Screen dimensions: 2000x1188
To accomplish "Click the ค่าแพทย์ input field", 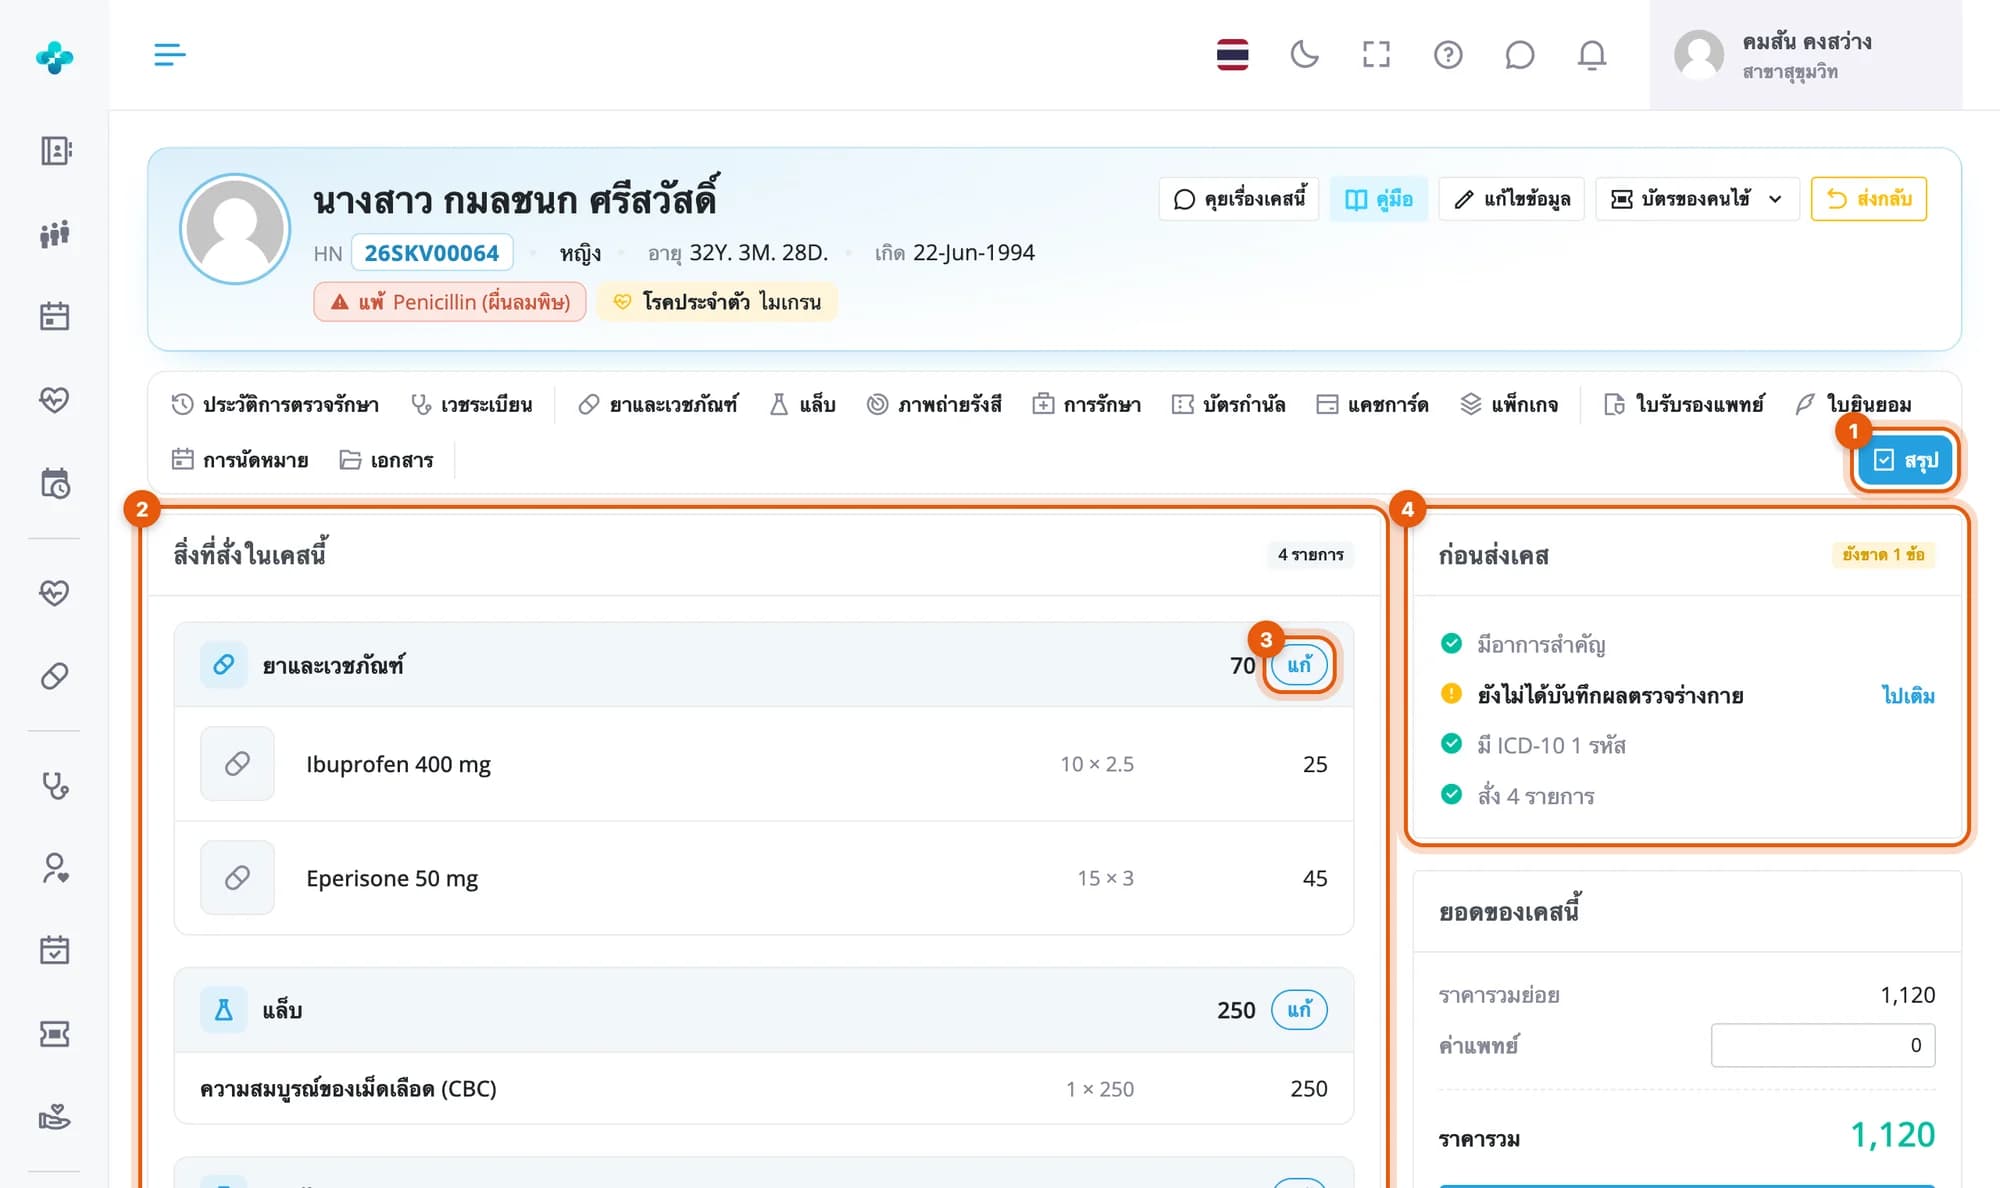I will tap(1822, 1045).
